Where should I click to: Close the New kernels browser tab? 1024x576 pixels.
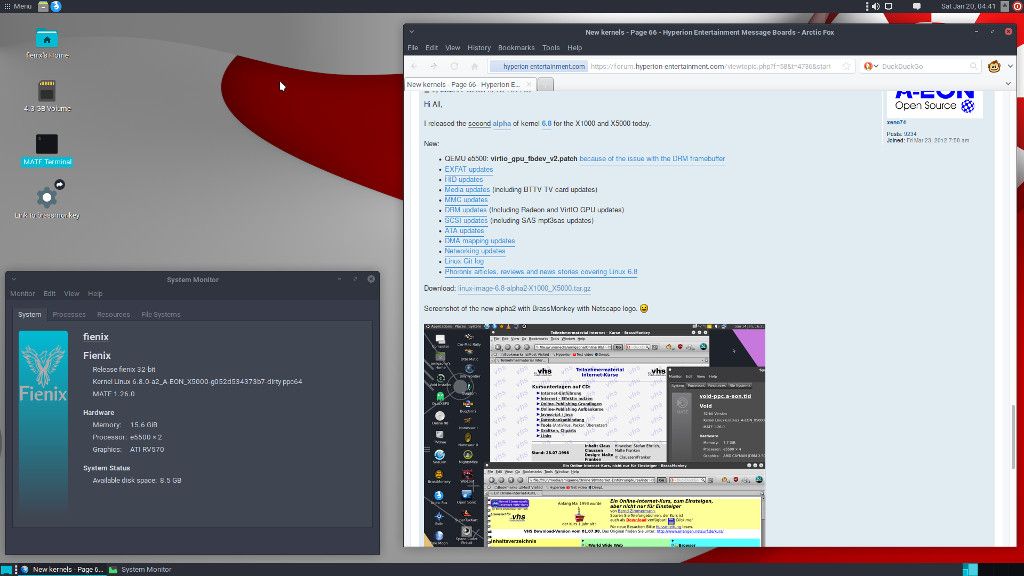coord(529,84)
